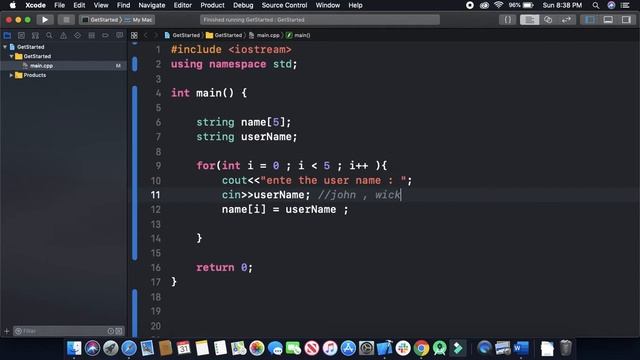Collapse the GetStarted project root triangle
Viewport: 640px width, 360px height.
pos(5,47)
